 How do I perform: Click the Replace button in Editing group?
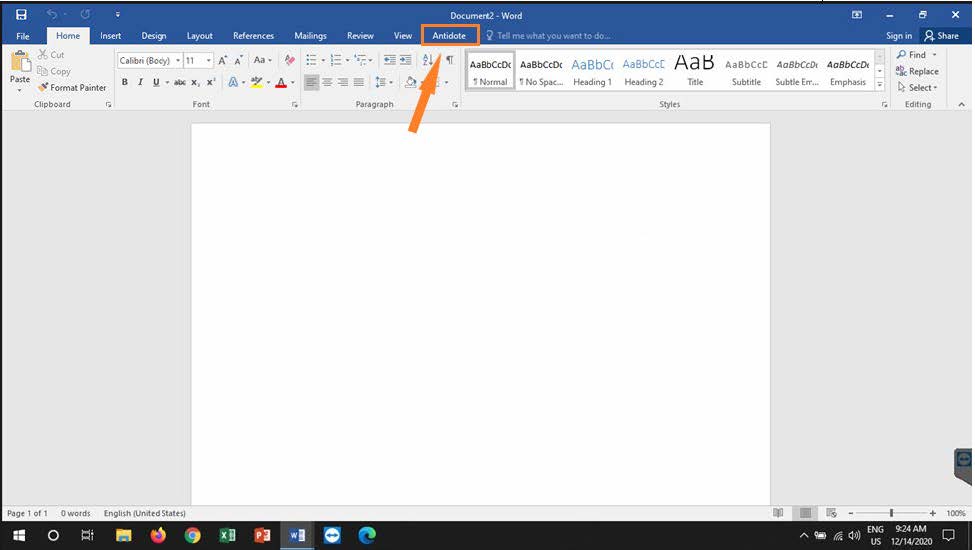[x=917, y=71]
